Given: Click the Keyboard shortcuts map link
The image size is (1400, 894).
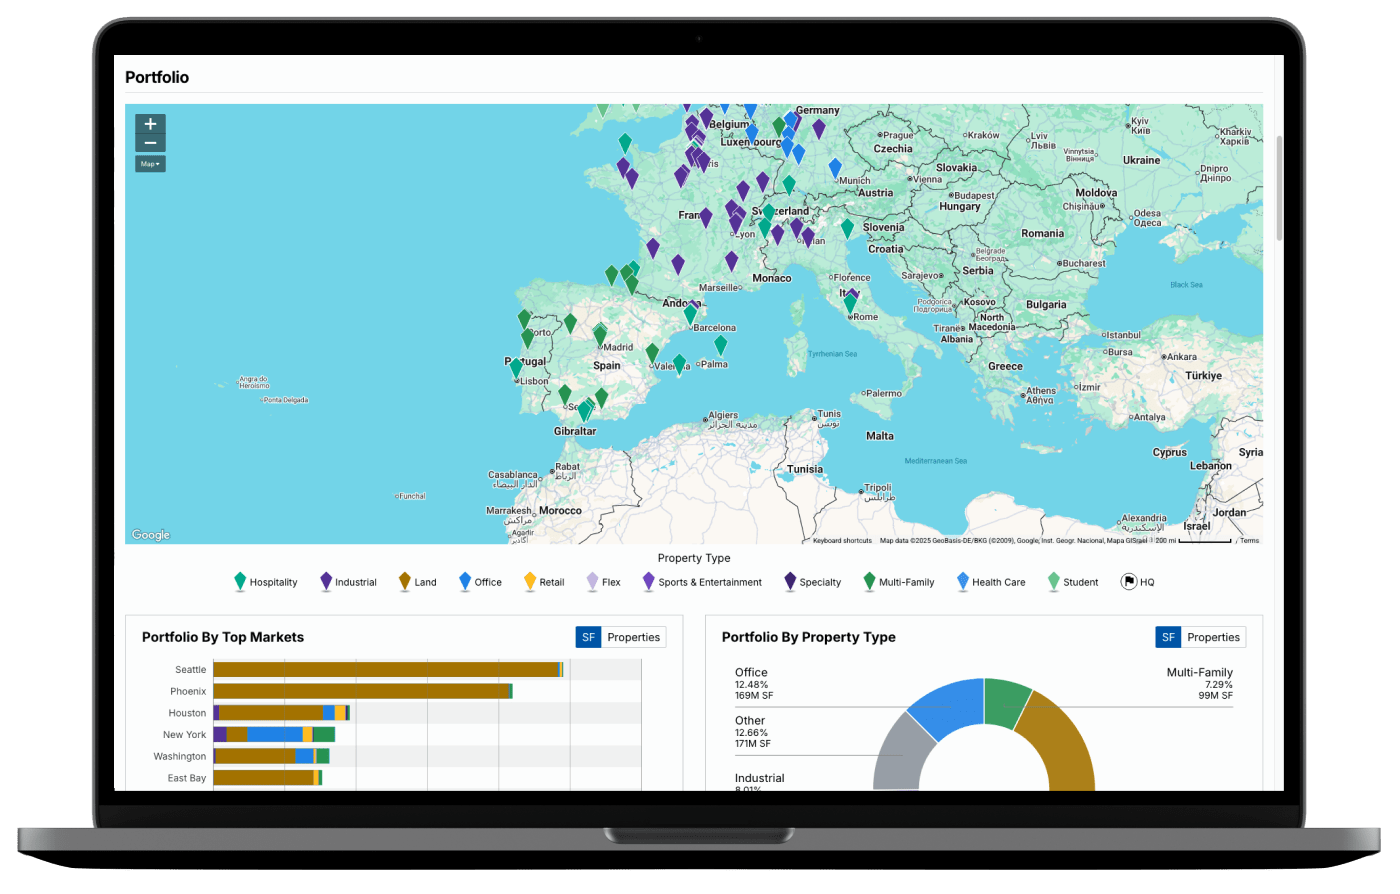Looking at the screenshot, I should (842, 541).
